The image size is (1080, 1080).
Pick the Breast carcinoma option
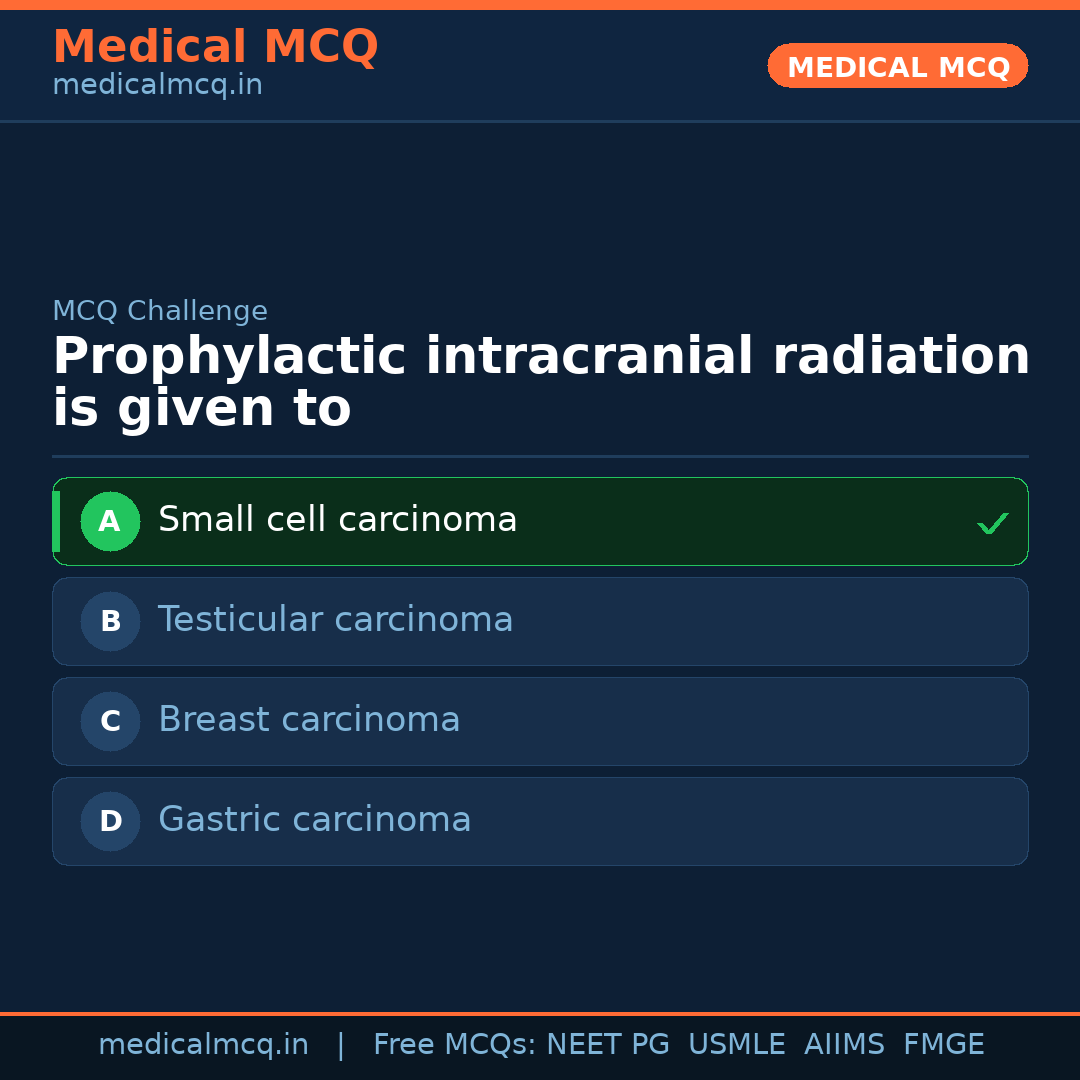click(309, 720)
